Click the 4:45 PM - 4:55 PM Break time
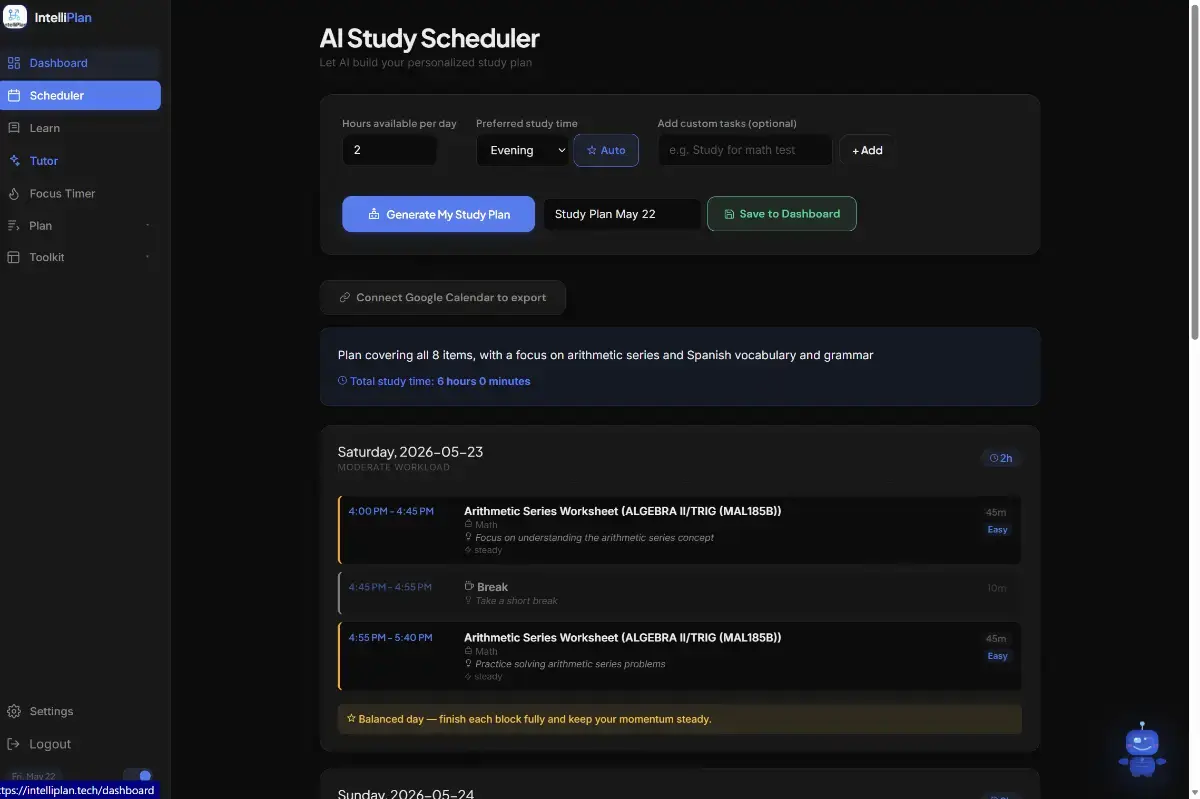 point(390,587)
